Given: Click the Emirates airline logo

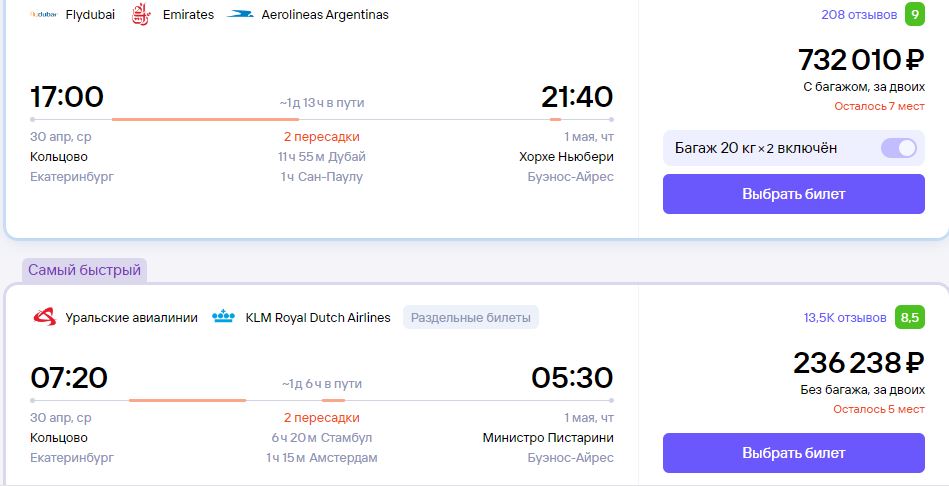Looking at the screenshot, I should (x=141, y=15).
